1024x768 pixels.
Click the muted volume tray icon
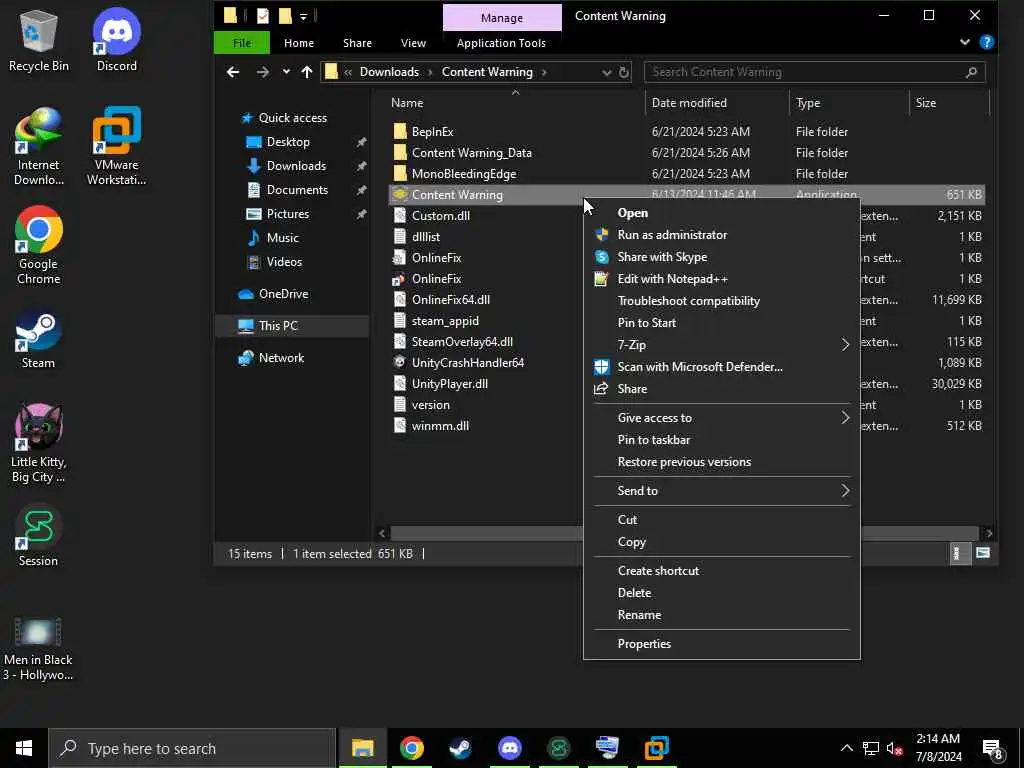point(894,748)
